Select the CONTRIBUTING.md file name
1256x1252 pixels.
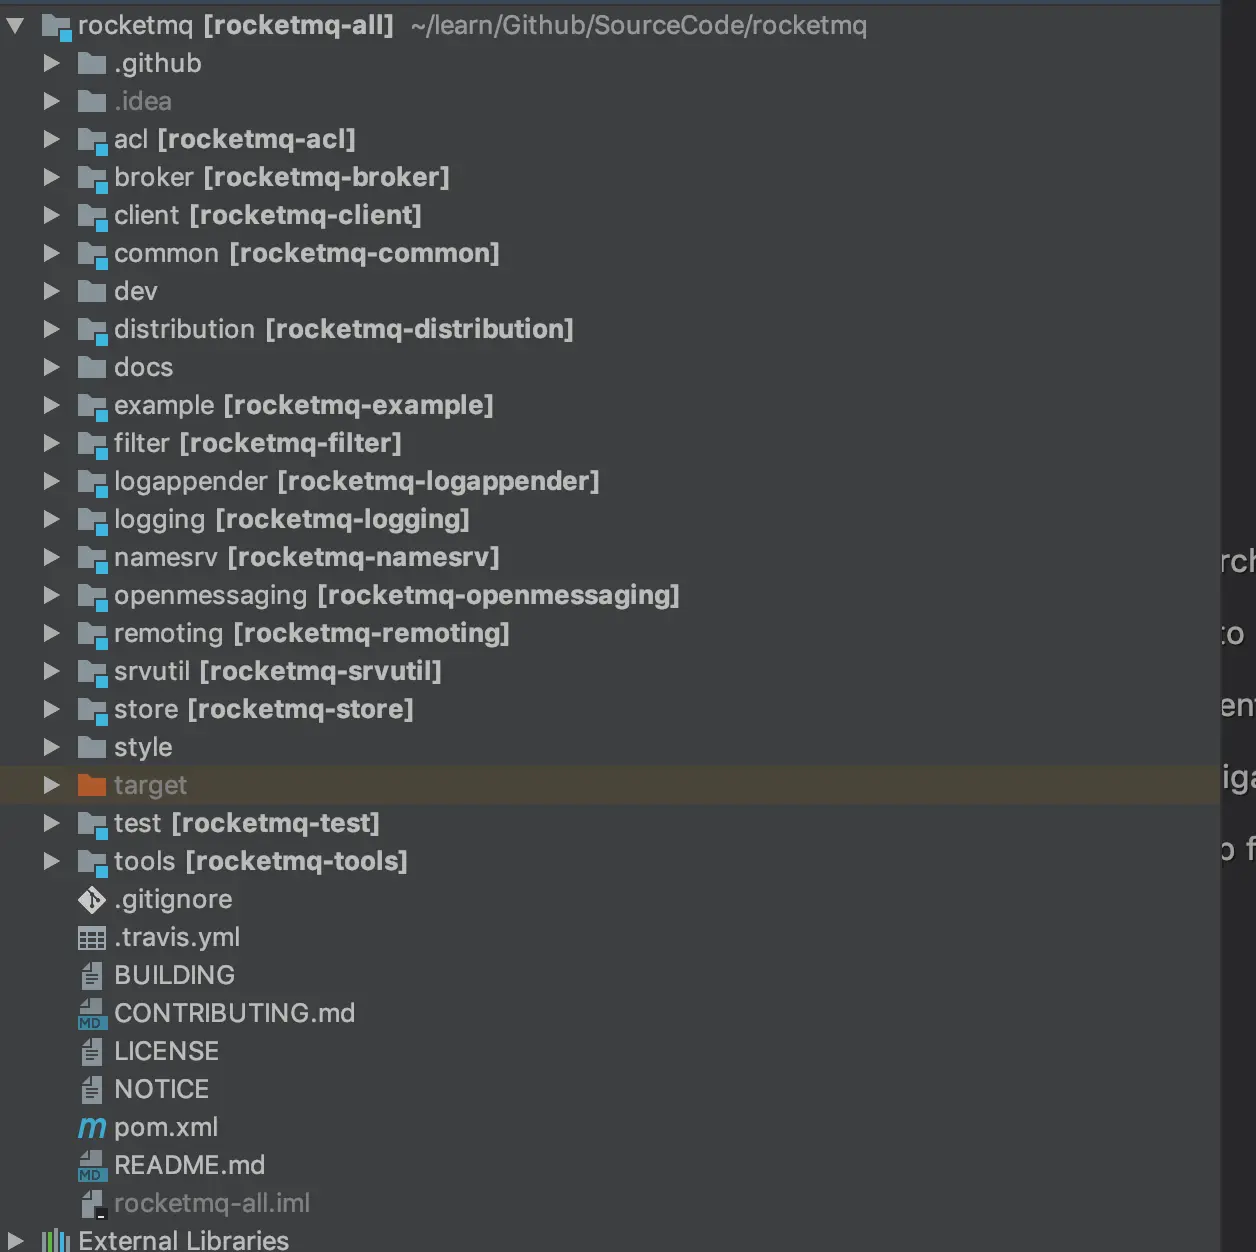coord(235,1013)
